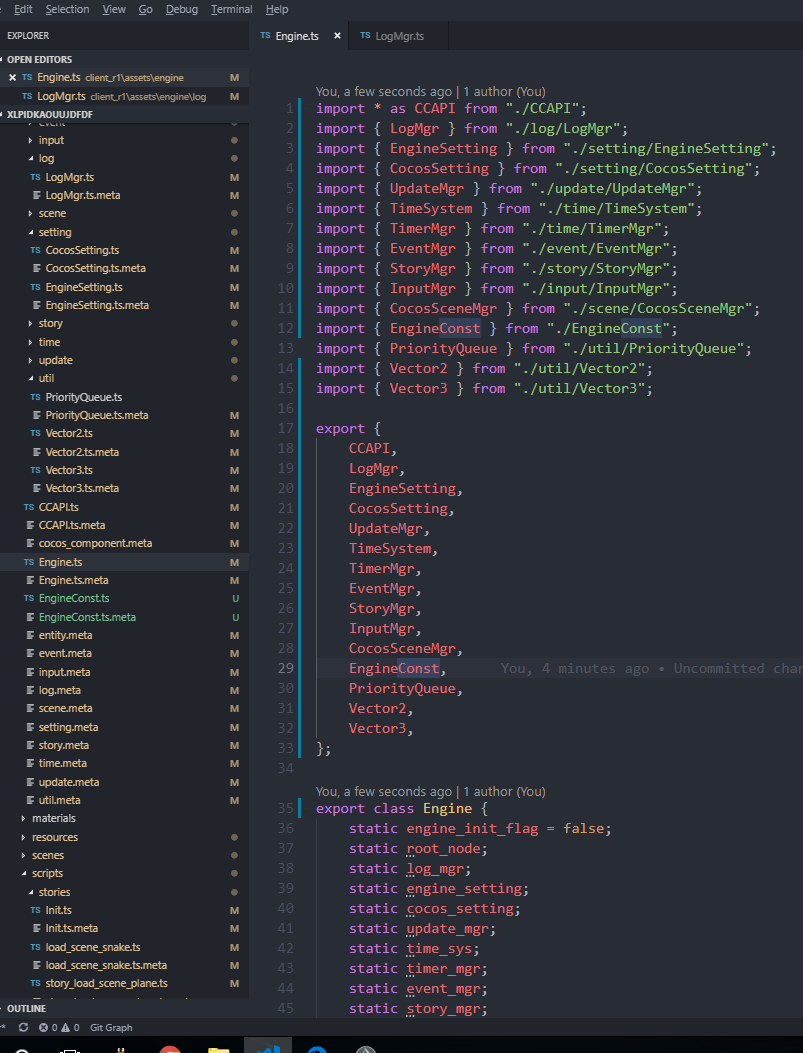Click the errors icon in the status bar
Screen dimensions: 803x1053
coord(44,1027)
